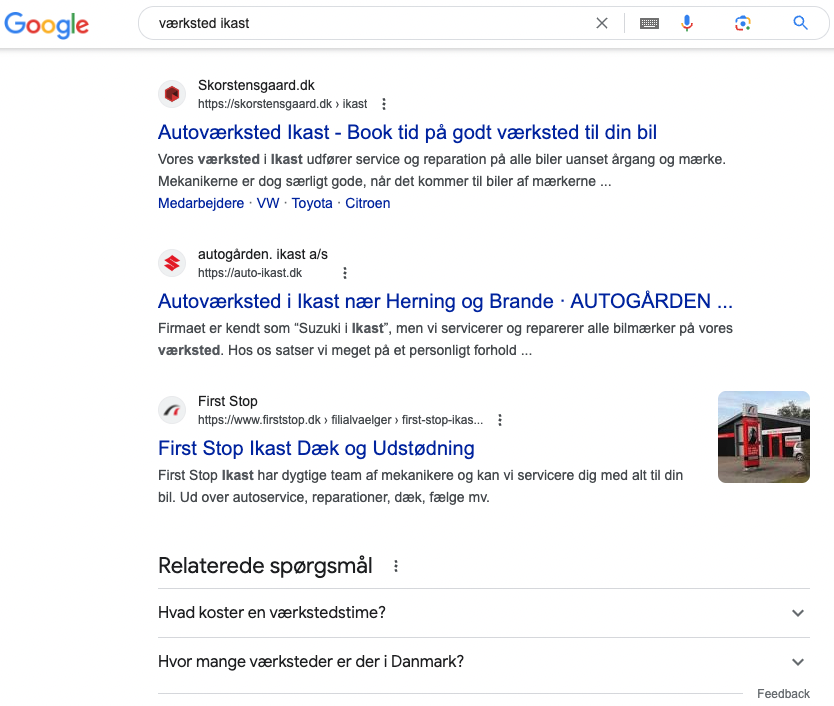834x706 pixels.
Task: Open the AUTOGÅRDEN Autoværksted i Ikast result
Action: point(445,301)
